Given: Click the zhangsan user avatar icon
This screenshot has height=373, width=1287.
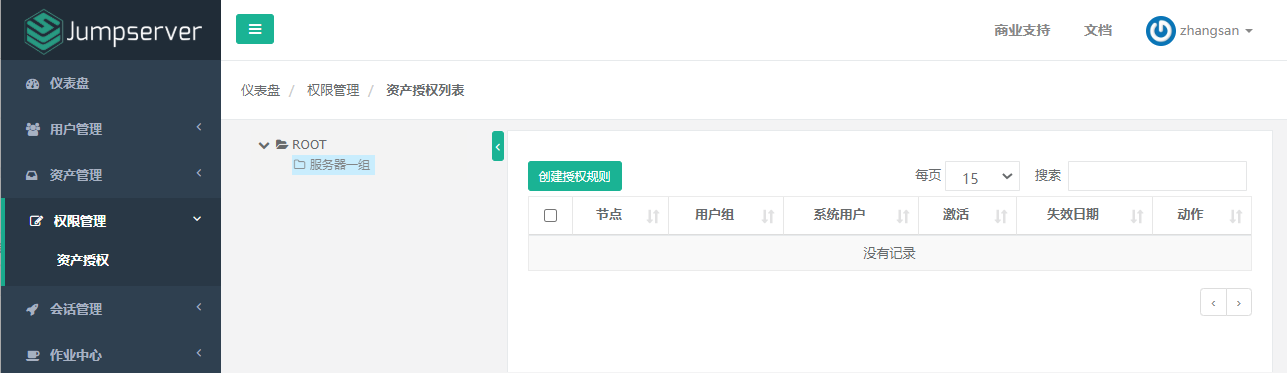Looking at the screenshot, I should (x=1160, y=31).
